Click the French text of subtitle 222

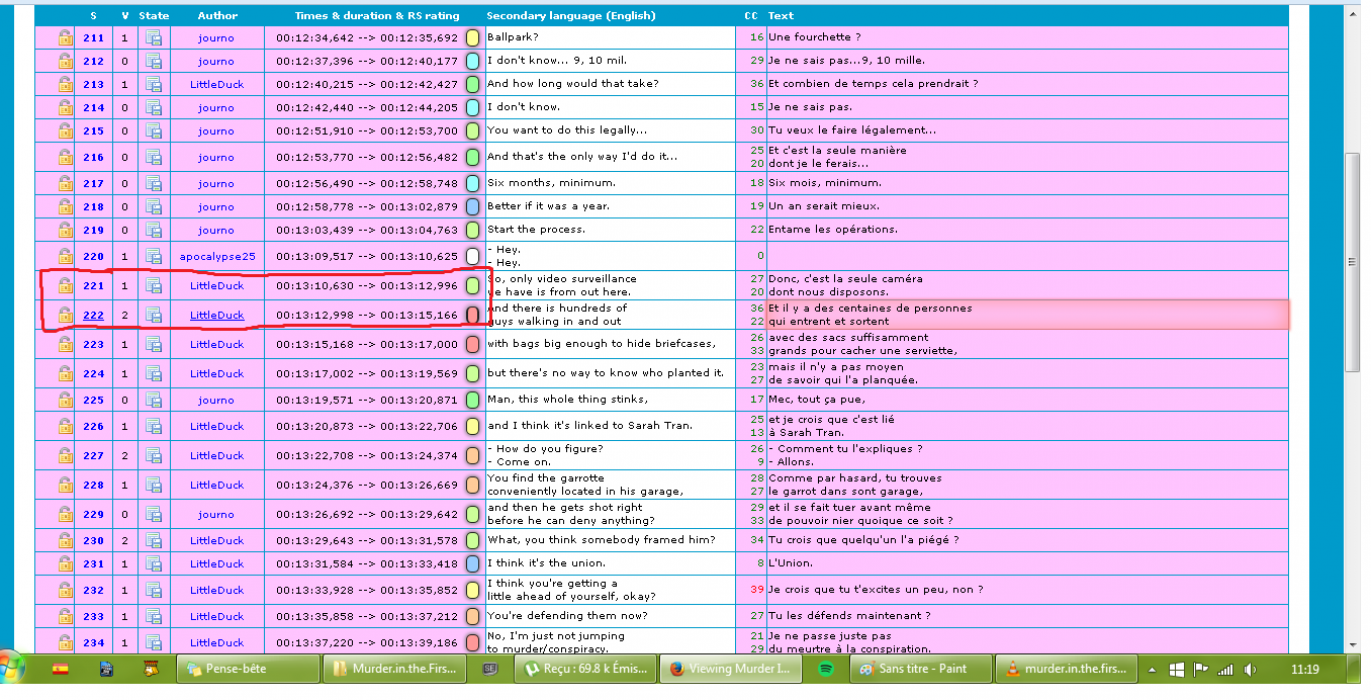click(x=869, y=315)
